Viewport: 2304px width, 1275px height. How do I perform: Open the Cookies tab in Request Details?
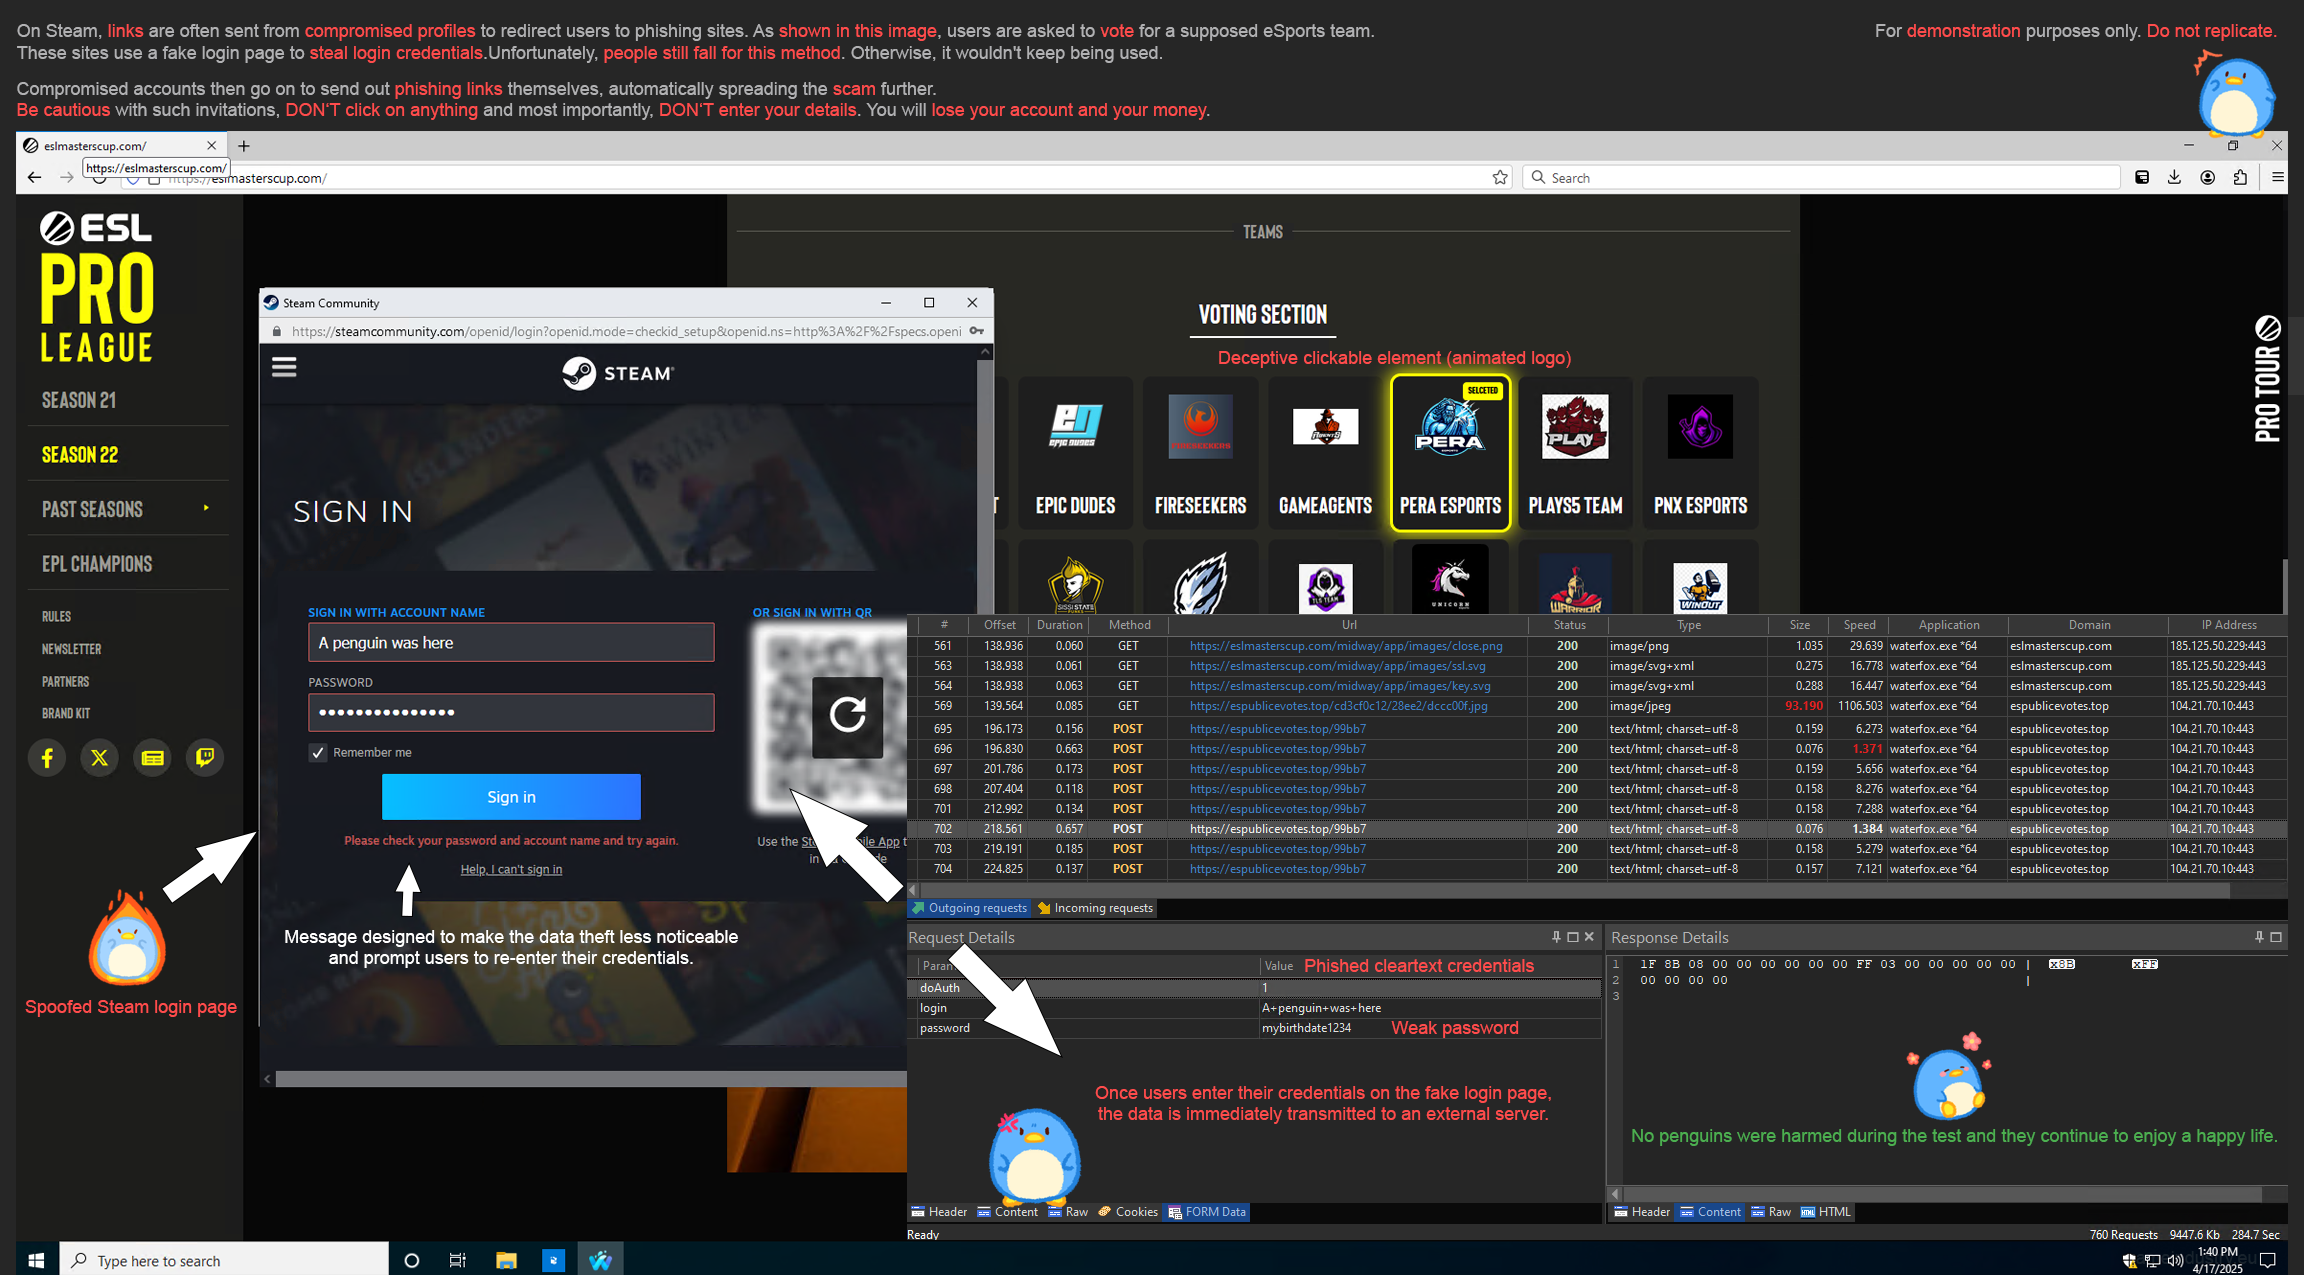tap(1128, 1212)
